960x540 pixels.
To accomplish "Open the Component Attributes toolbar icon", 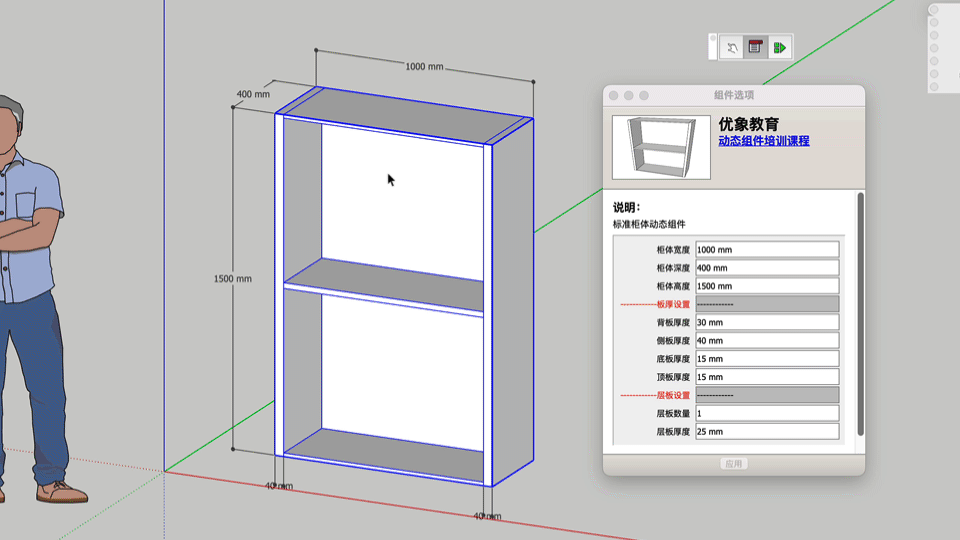I will coord(779,47).
